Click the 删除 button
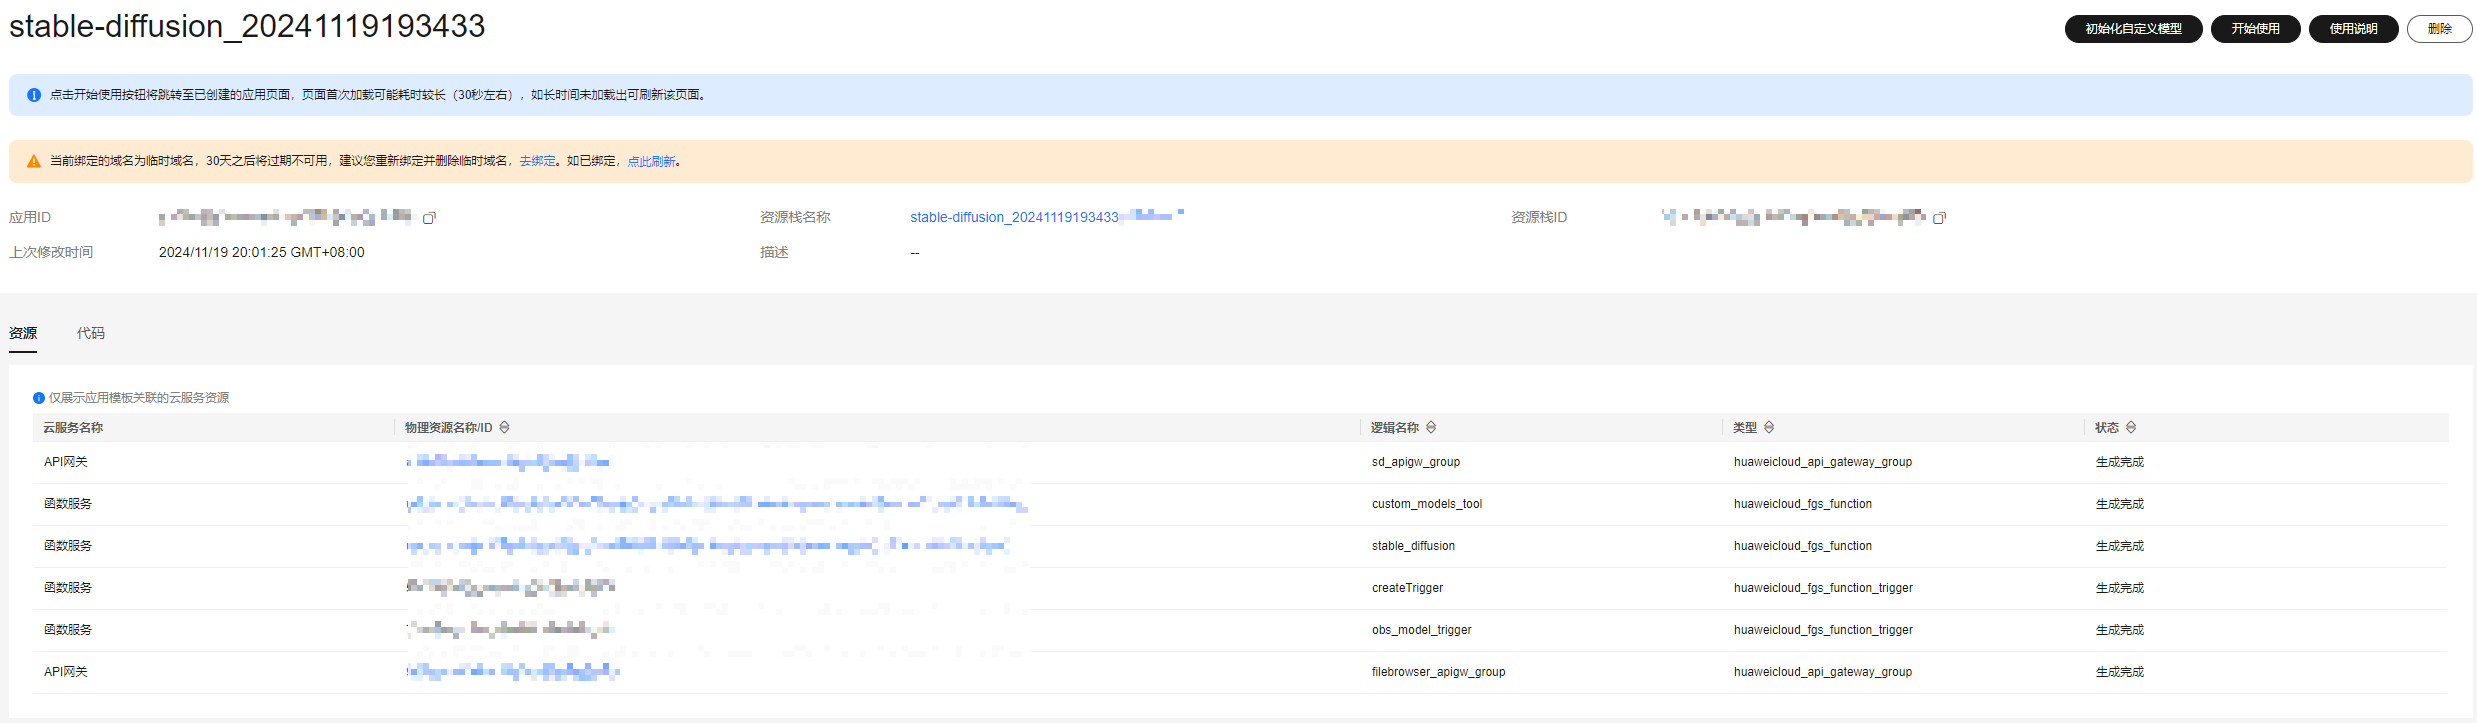 coord(2439,29)
